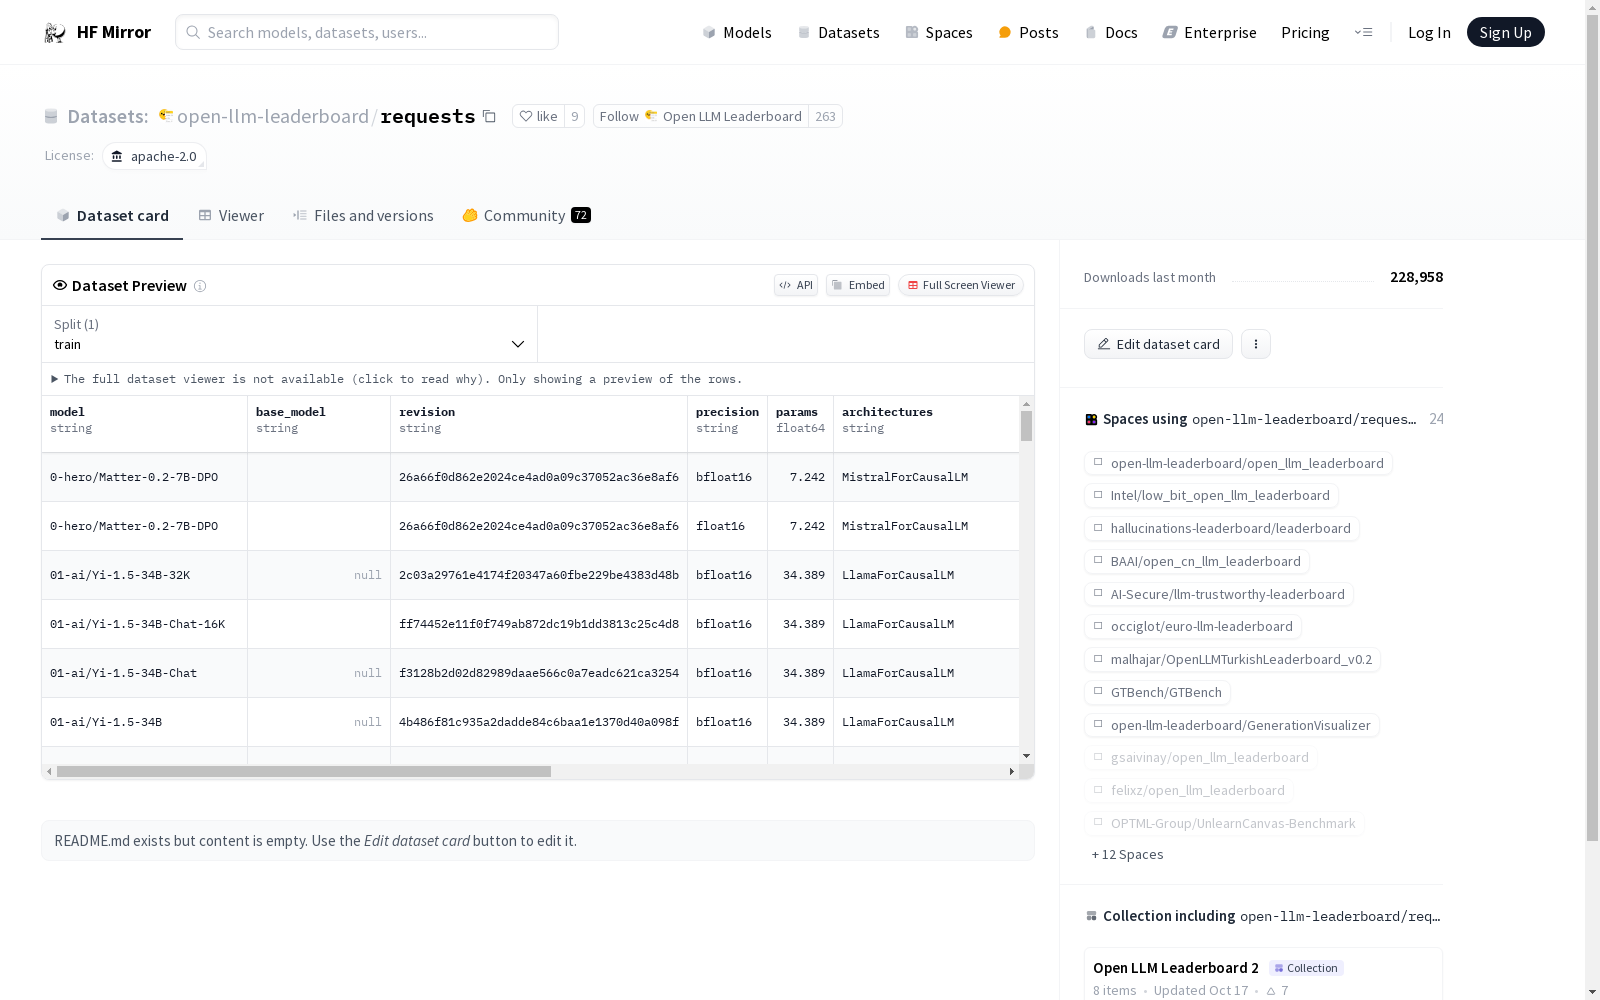Open the open-llm-leaderboard/GenerationVisualizer space
This screenshot has height=1000, width=1600.
pos(1232,725)
